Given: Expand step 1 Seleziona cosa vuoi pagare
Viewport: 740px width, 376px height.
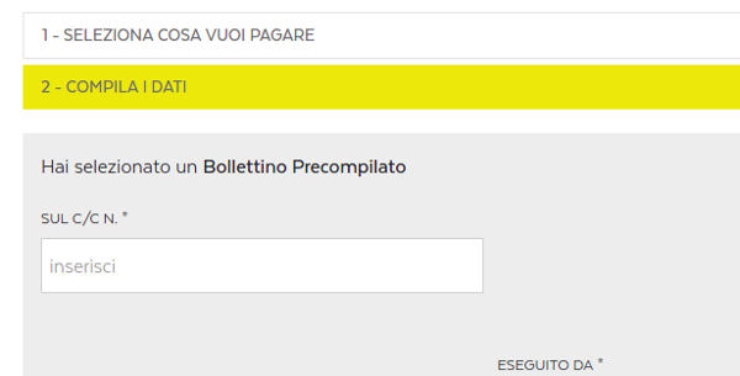Looking at the screenshot, I should click(x=381, y=35).
